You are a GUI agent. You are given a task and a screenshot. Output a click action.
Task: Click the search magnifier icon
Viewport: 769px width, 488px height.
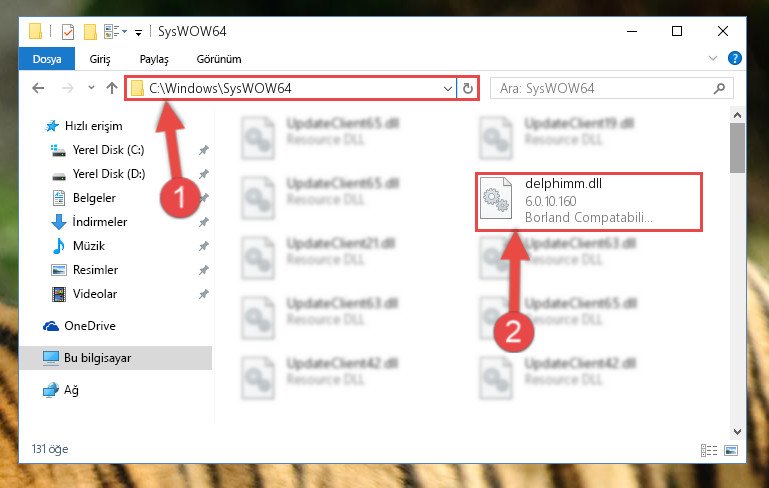point(719,88)
